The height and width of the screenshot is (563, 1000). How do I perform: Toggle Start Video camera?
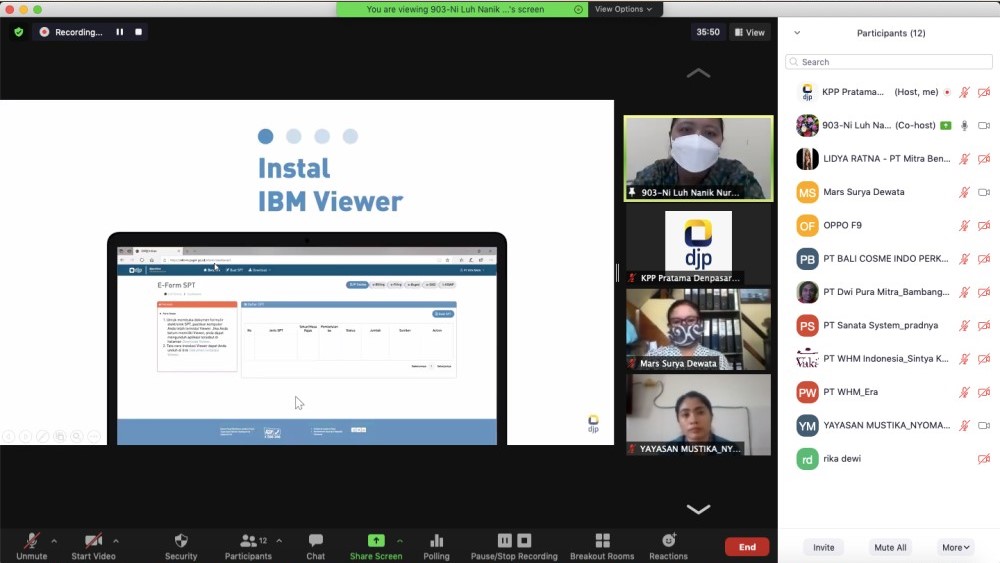[93, 541]
